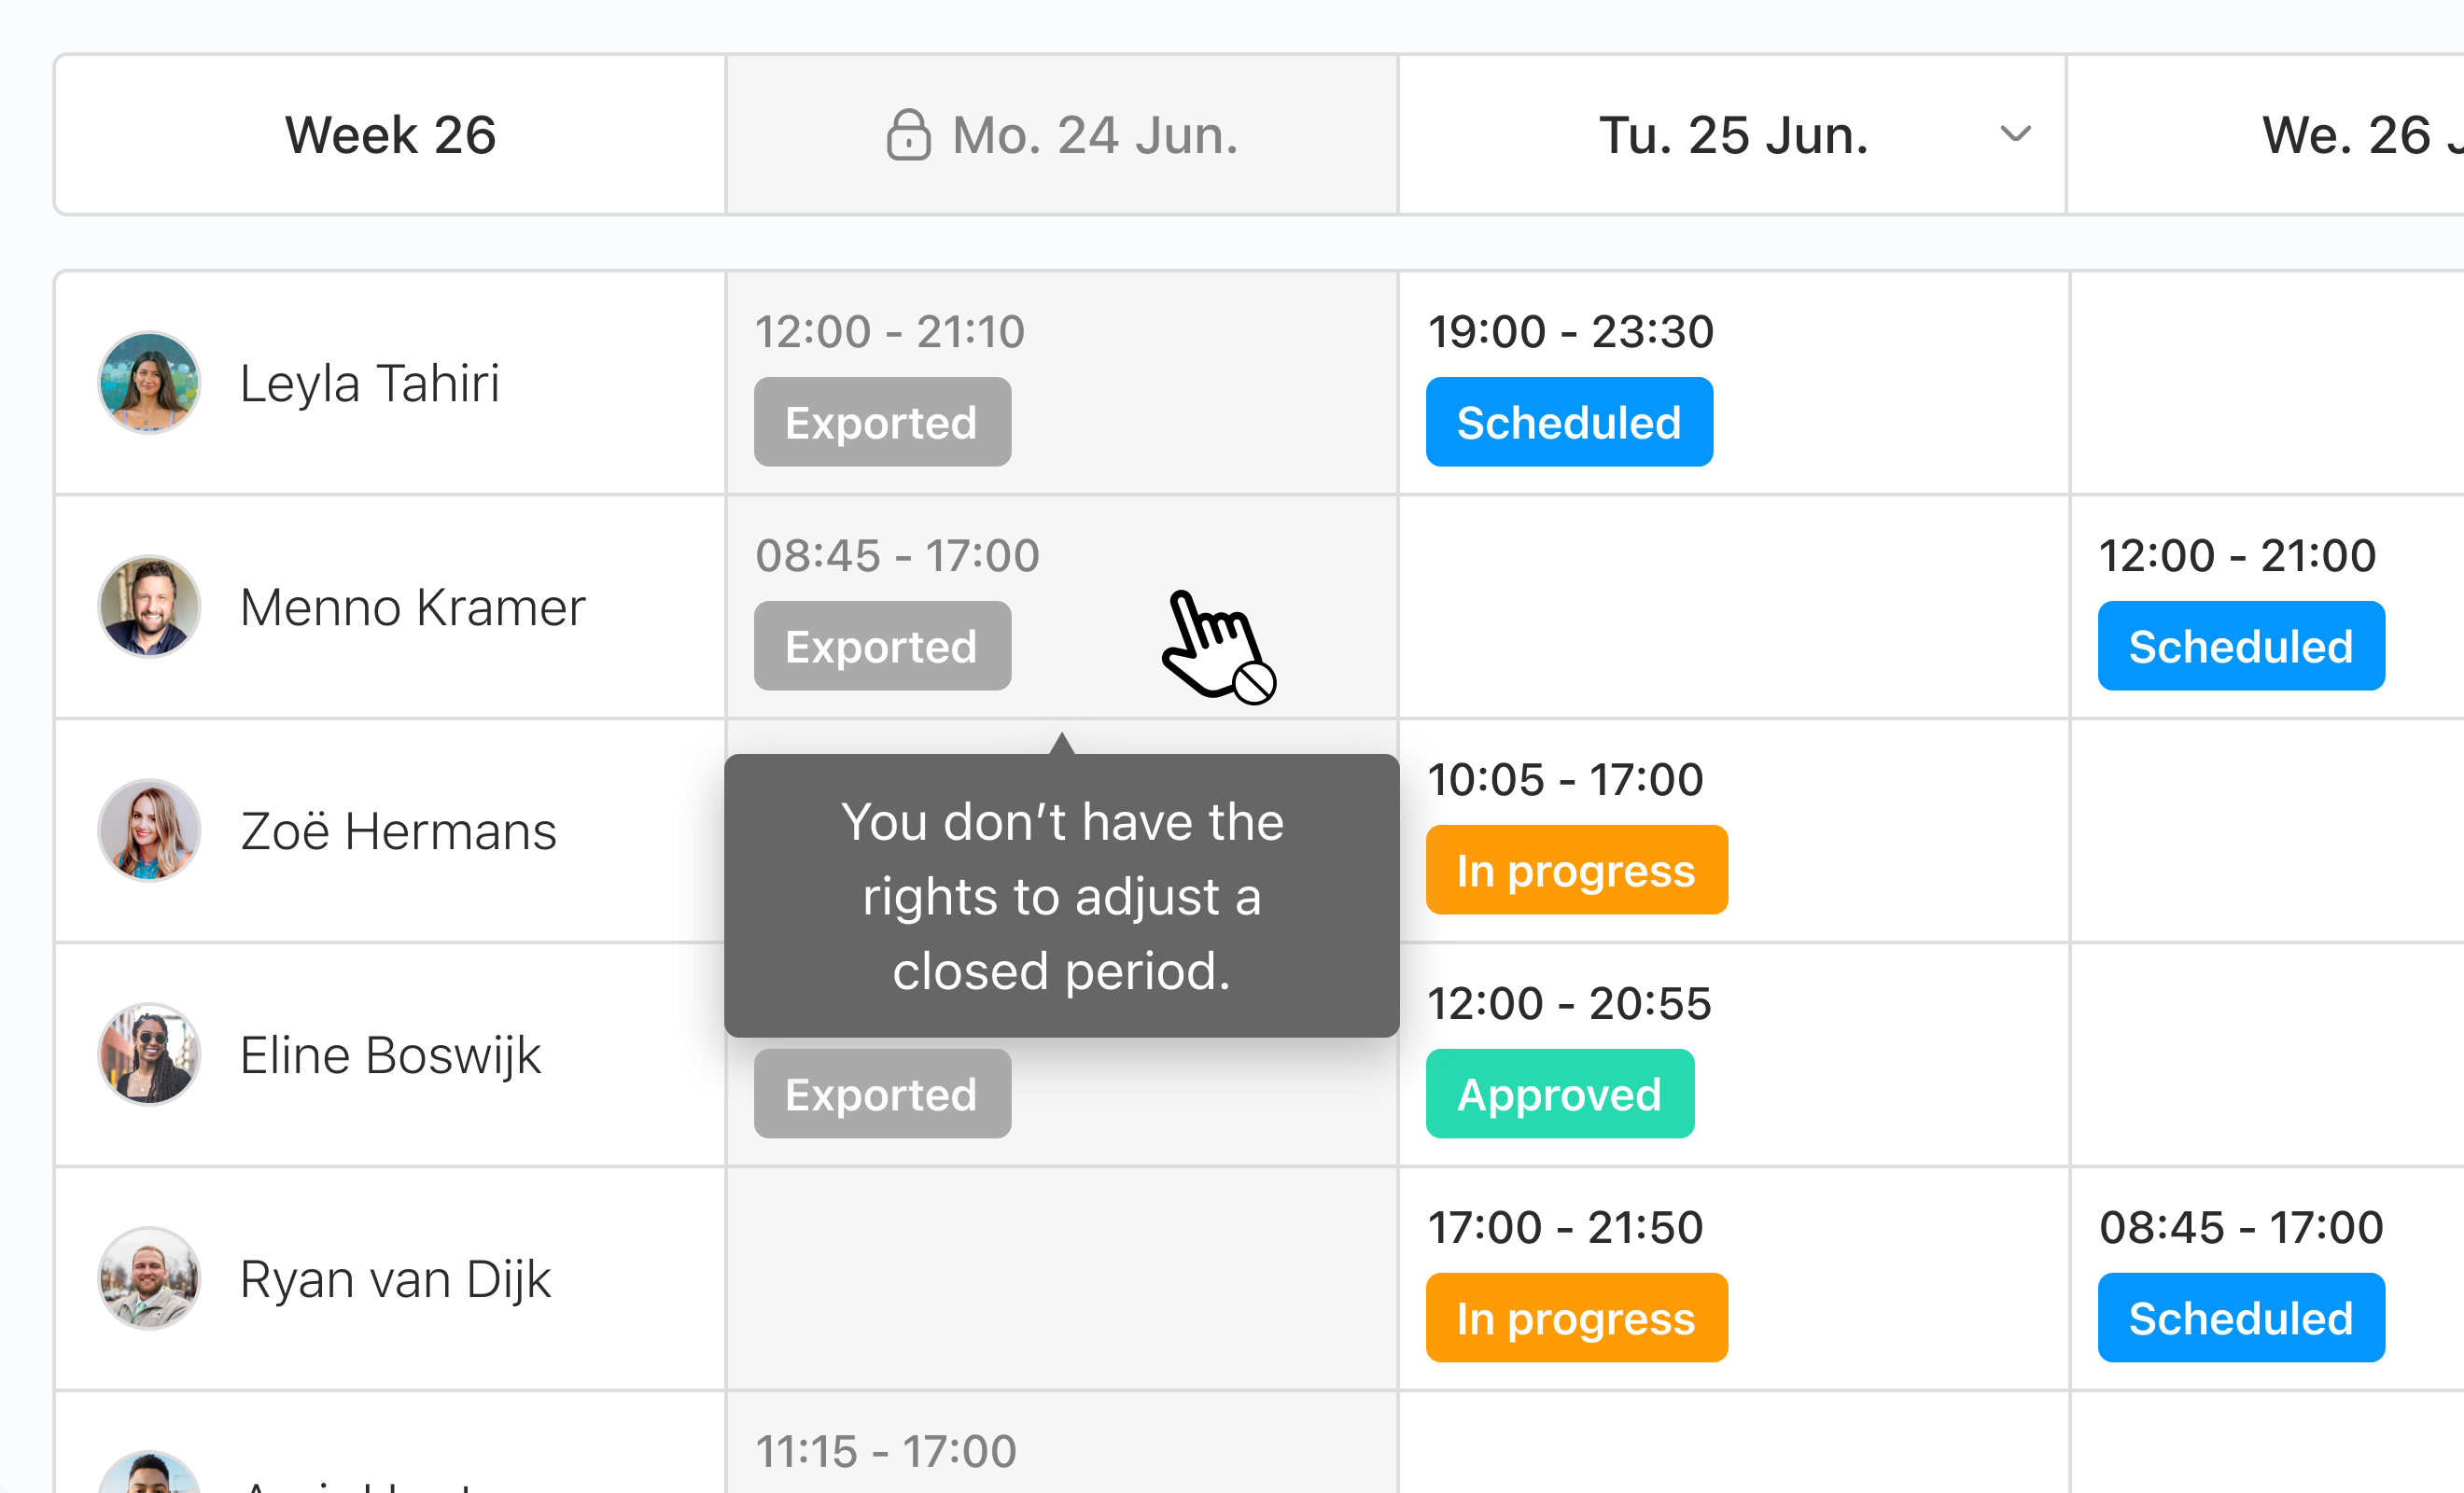Select the Week 26 header

click(390, 135)
